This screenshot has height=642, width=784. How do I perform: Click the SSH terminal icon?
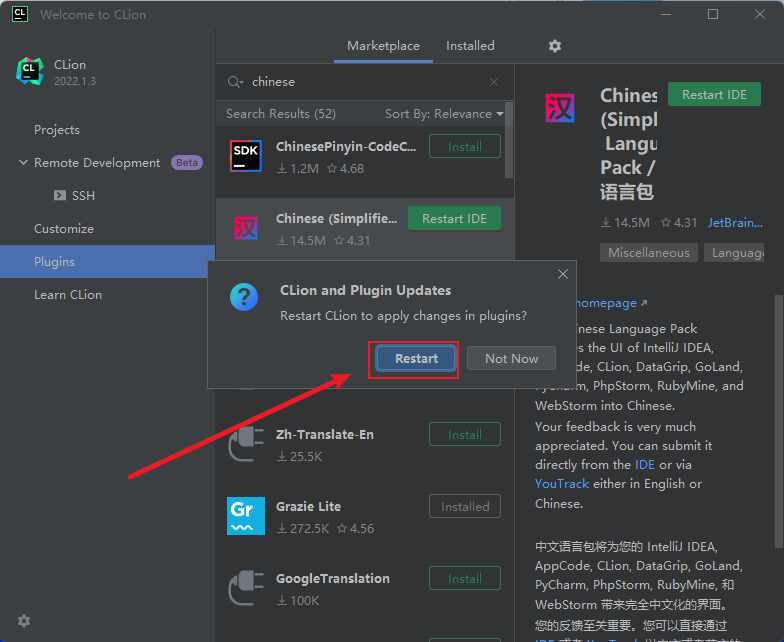point(60,196)
